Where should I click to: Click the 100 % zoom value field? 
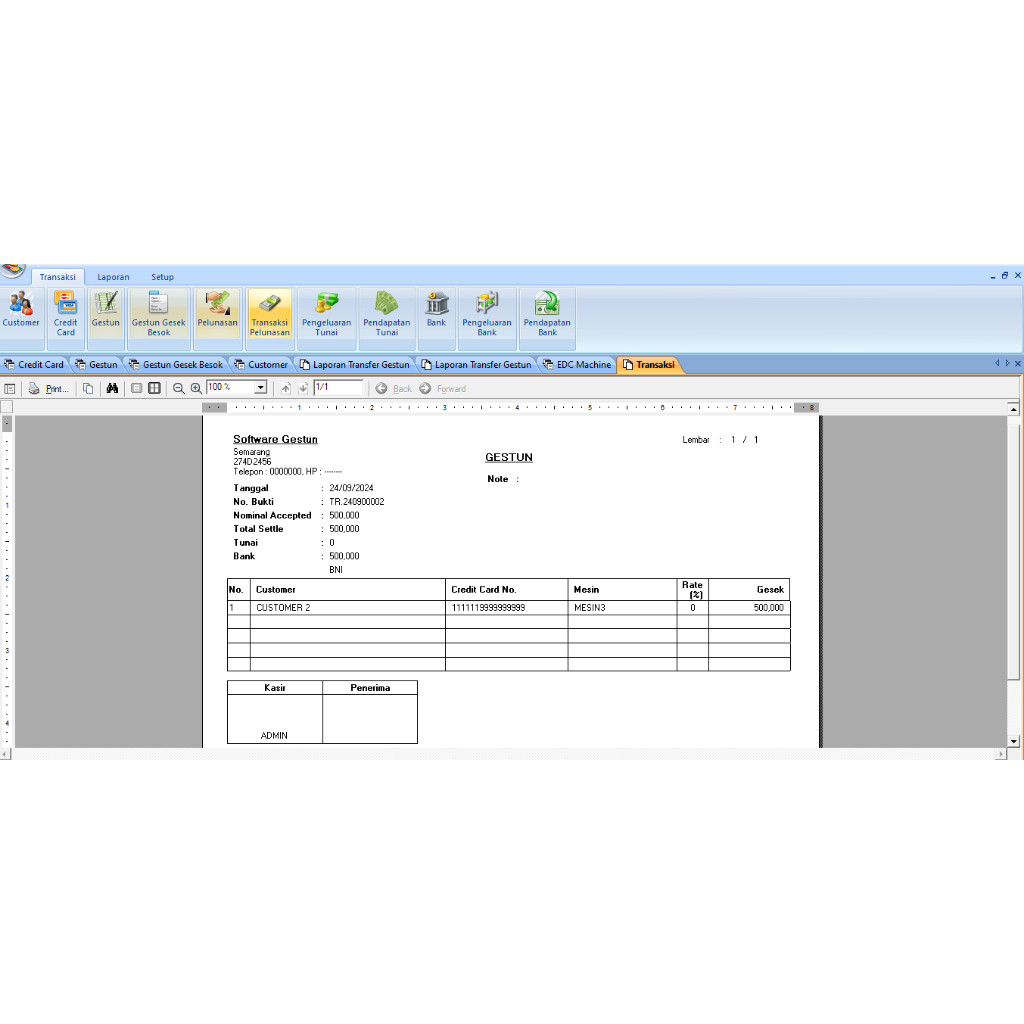(x=231, y=387)
